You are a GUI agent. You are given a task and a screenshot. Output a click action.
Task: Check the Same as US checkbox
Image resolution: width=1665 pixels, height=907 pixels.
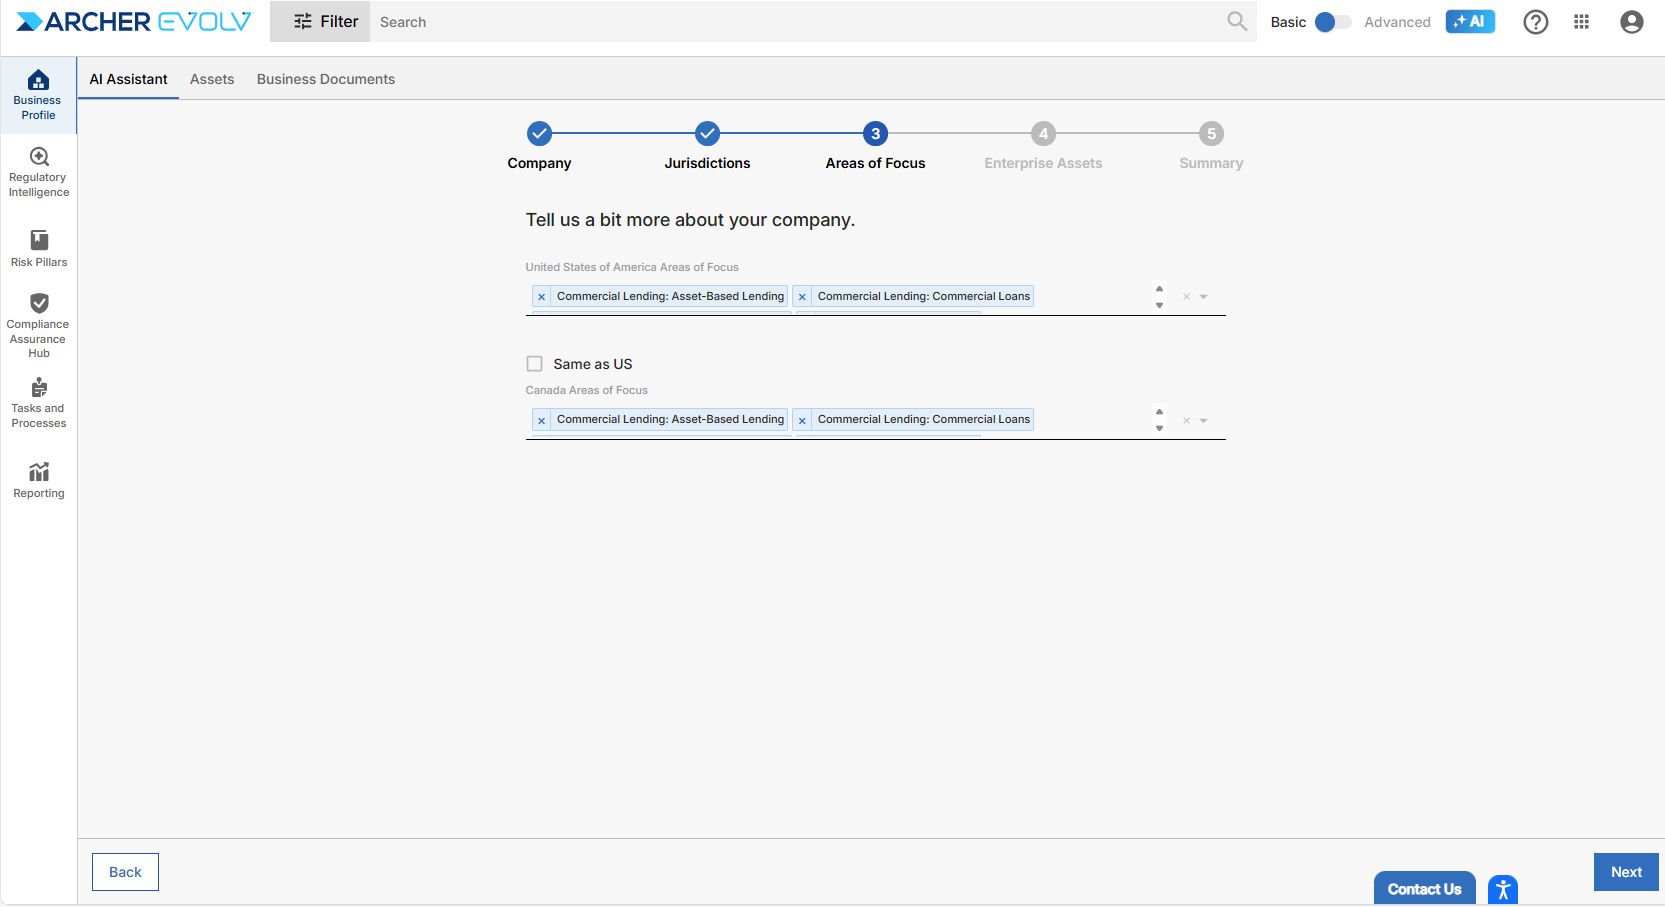535,364
